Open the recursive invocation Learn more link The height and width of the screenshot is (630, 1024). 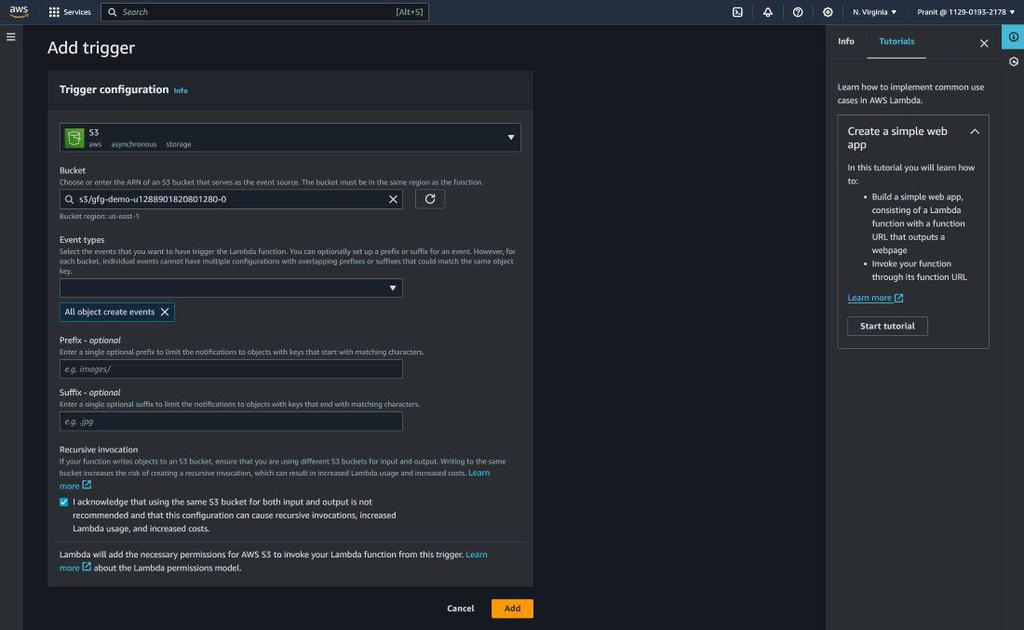(x=479, y=473)
